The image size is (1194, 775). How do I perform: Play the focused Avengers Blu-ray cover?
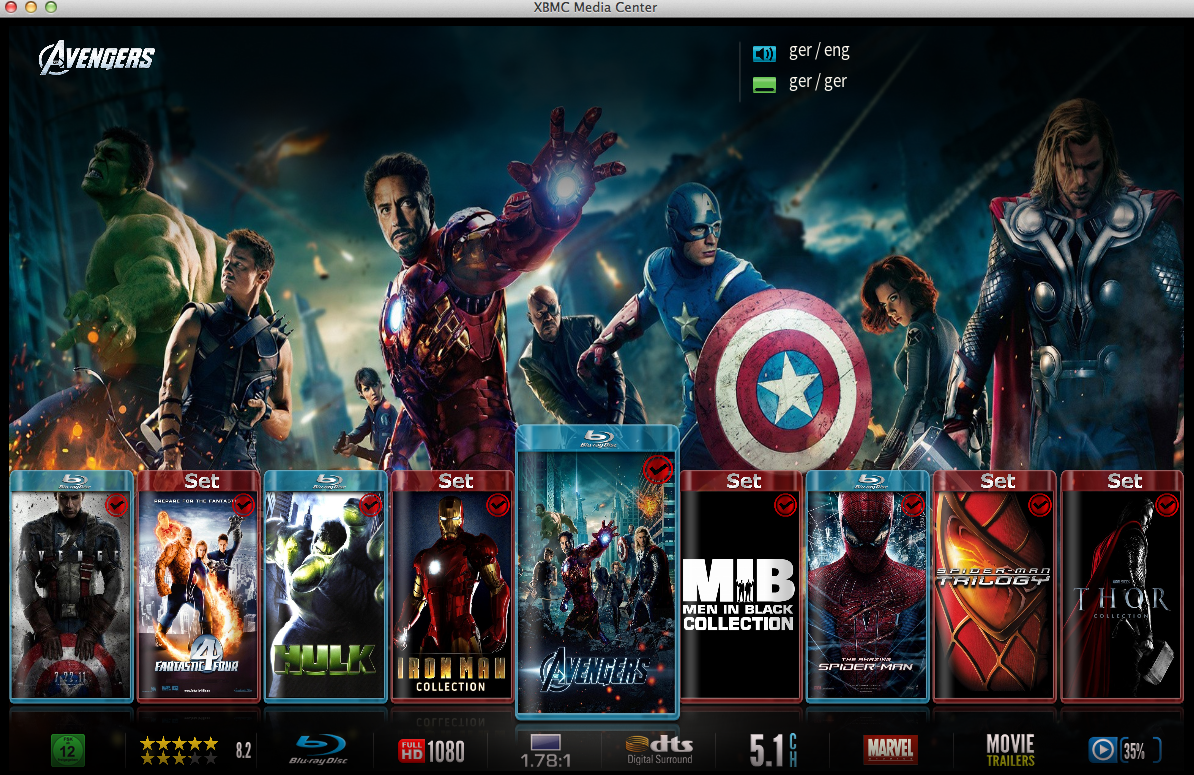pos(597,572)
